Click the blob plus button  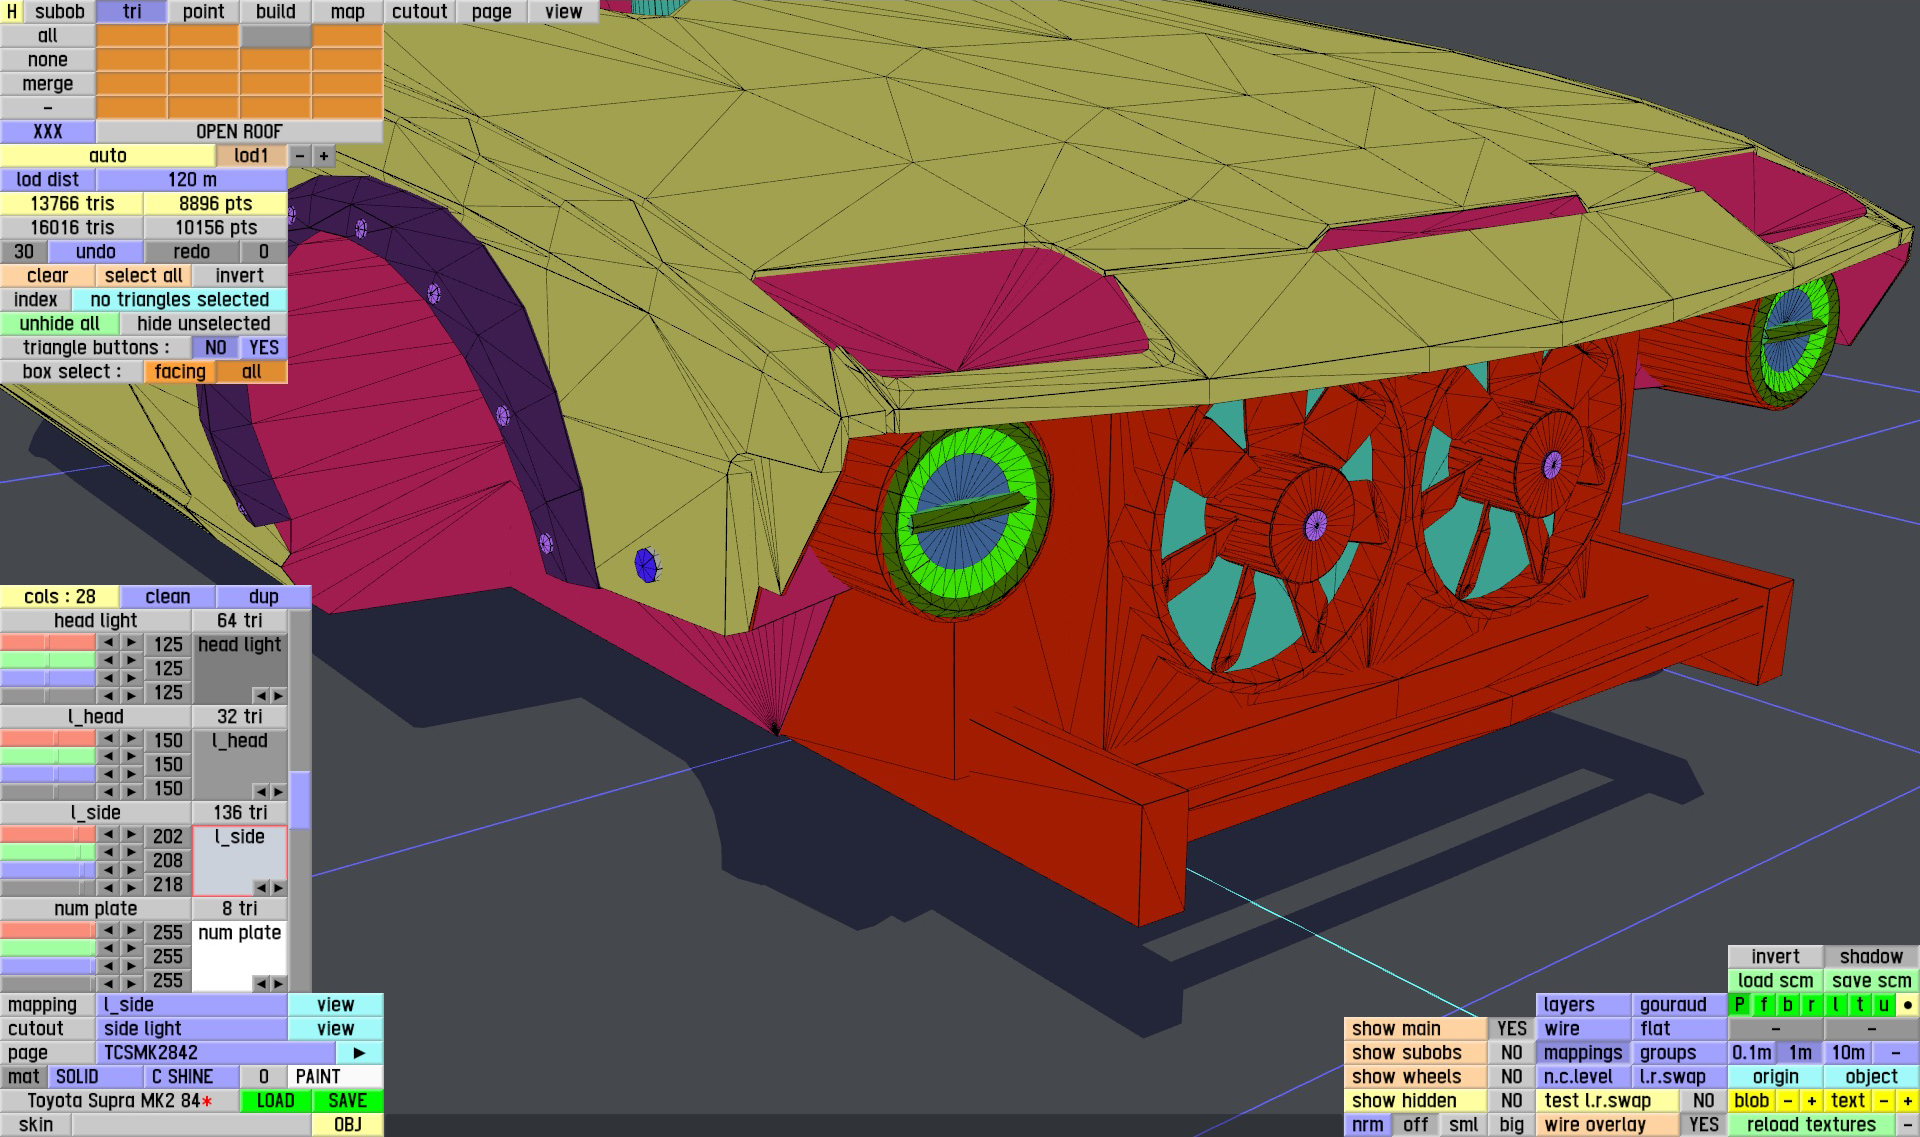(x=1811, y=1101)
